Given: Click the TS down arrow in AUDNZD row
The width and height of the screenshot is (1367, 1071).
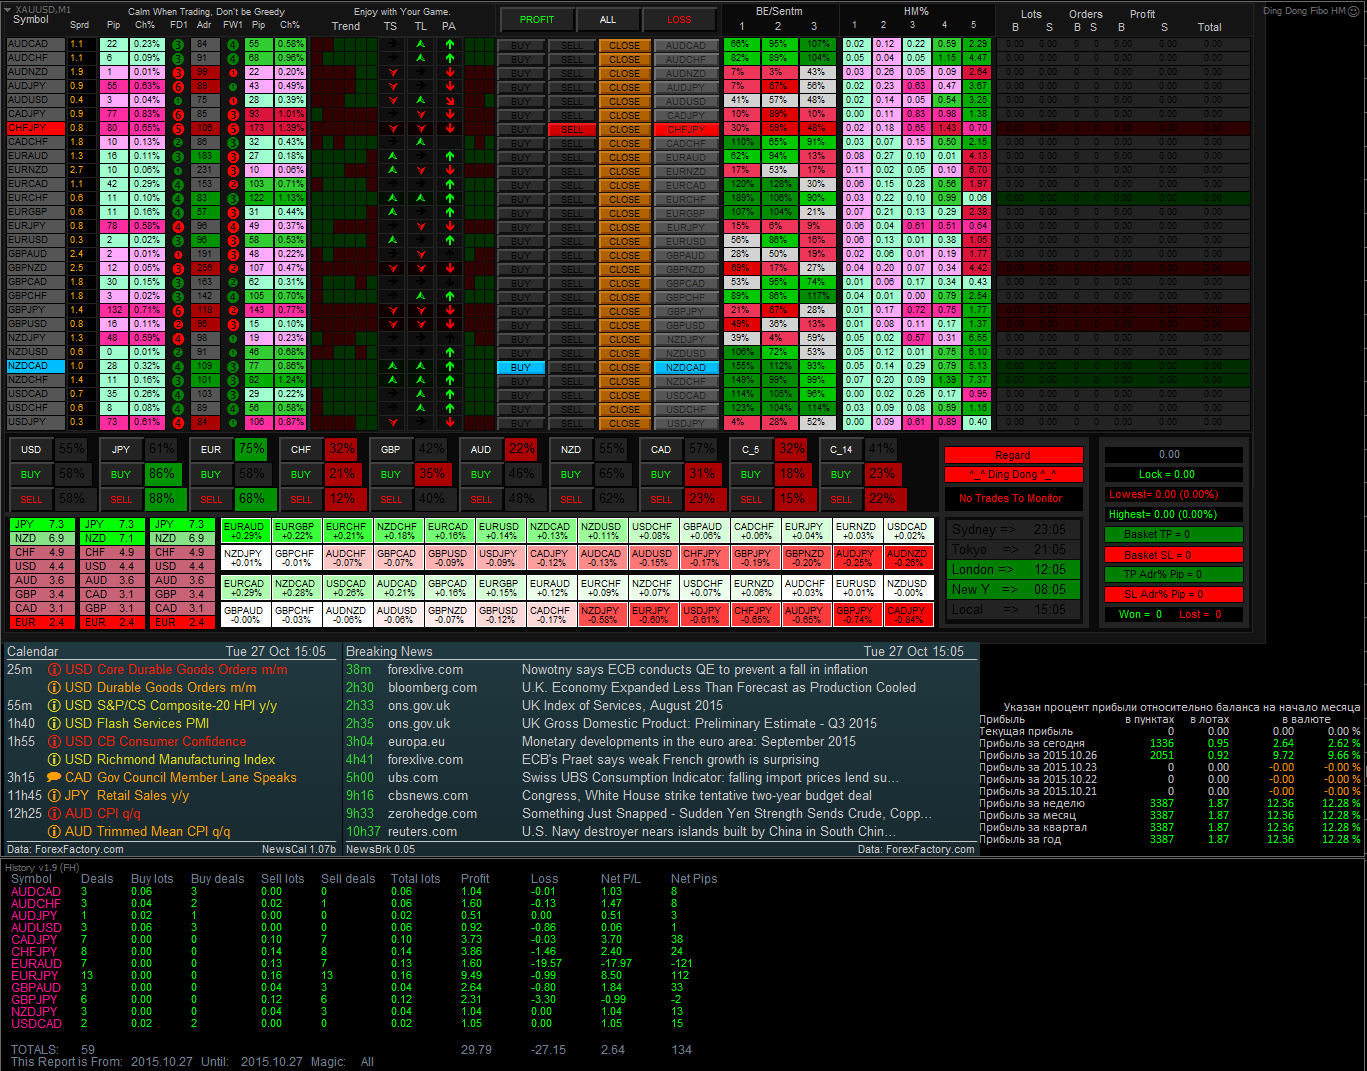Looking at the screenshot, I should 392,73.
